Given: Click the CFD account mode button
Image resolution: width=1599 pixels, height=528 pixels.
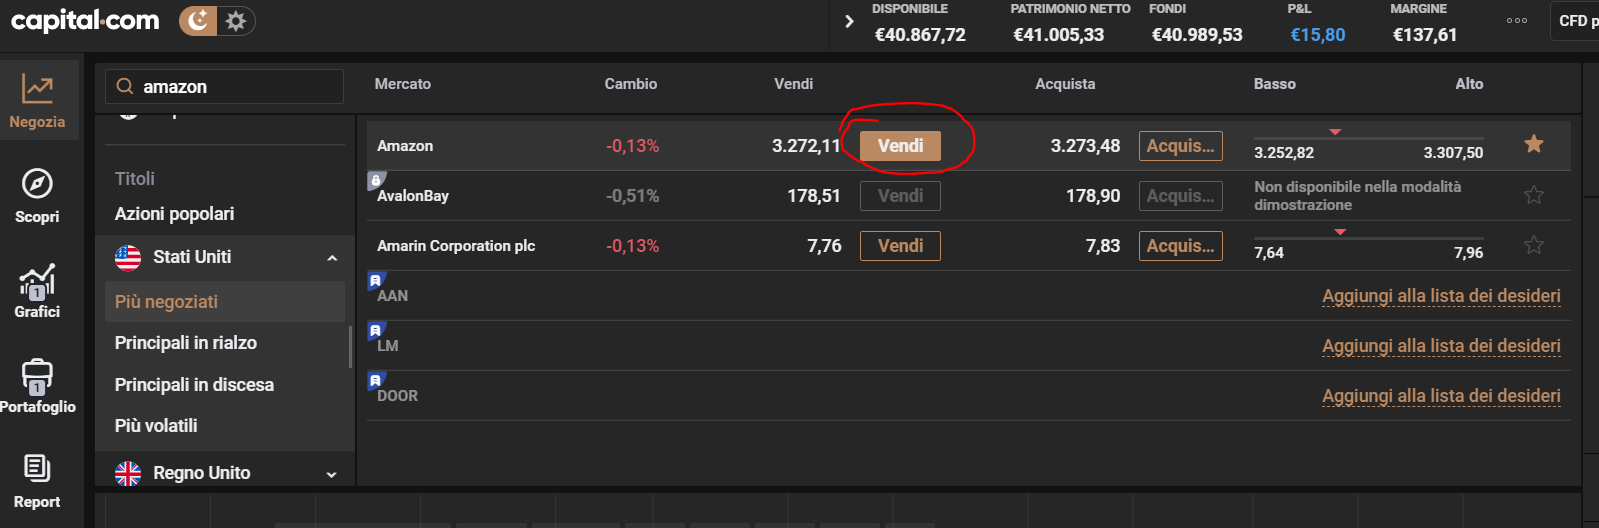Looking at the screenshot, I should [1574, 21].
